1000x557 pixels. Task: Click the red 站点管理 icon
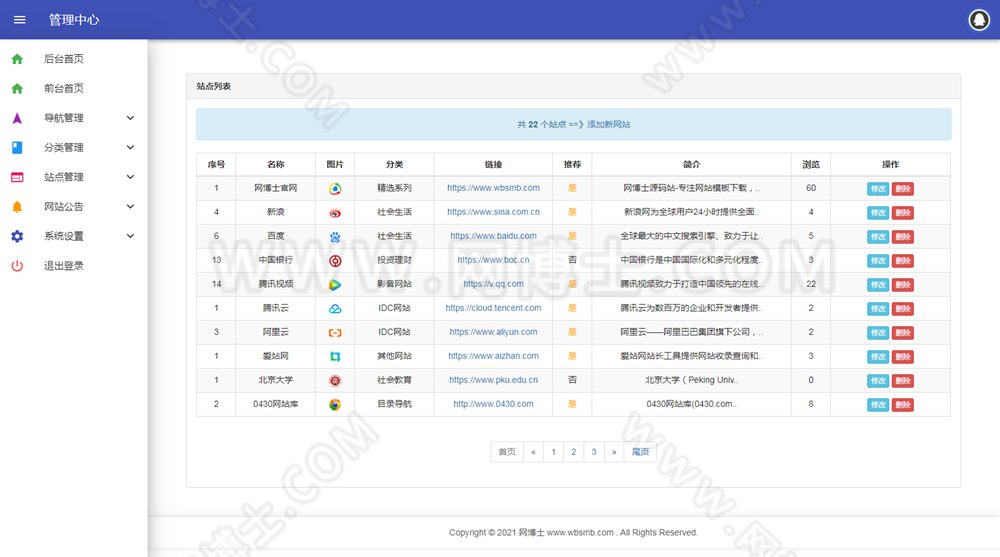[17, 177]
